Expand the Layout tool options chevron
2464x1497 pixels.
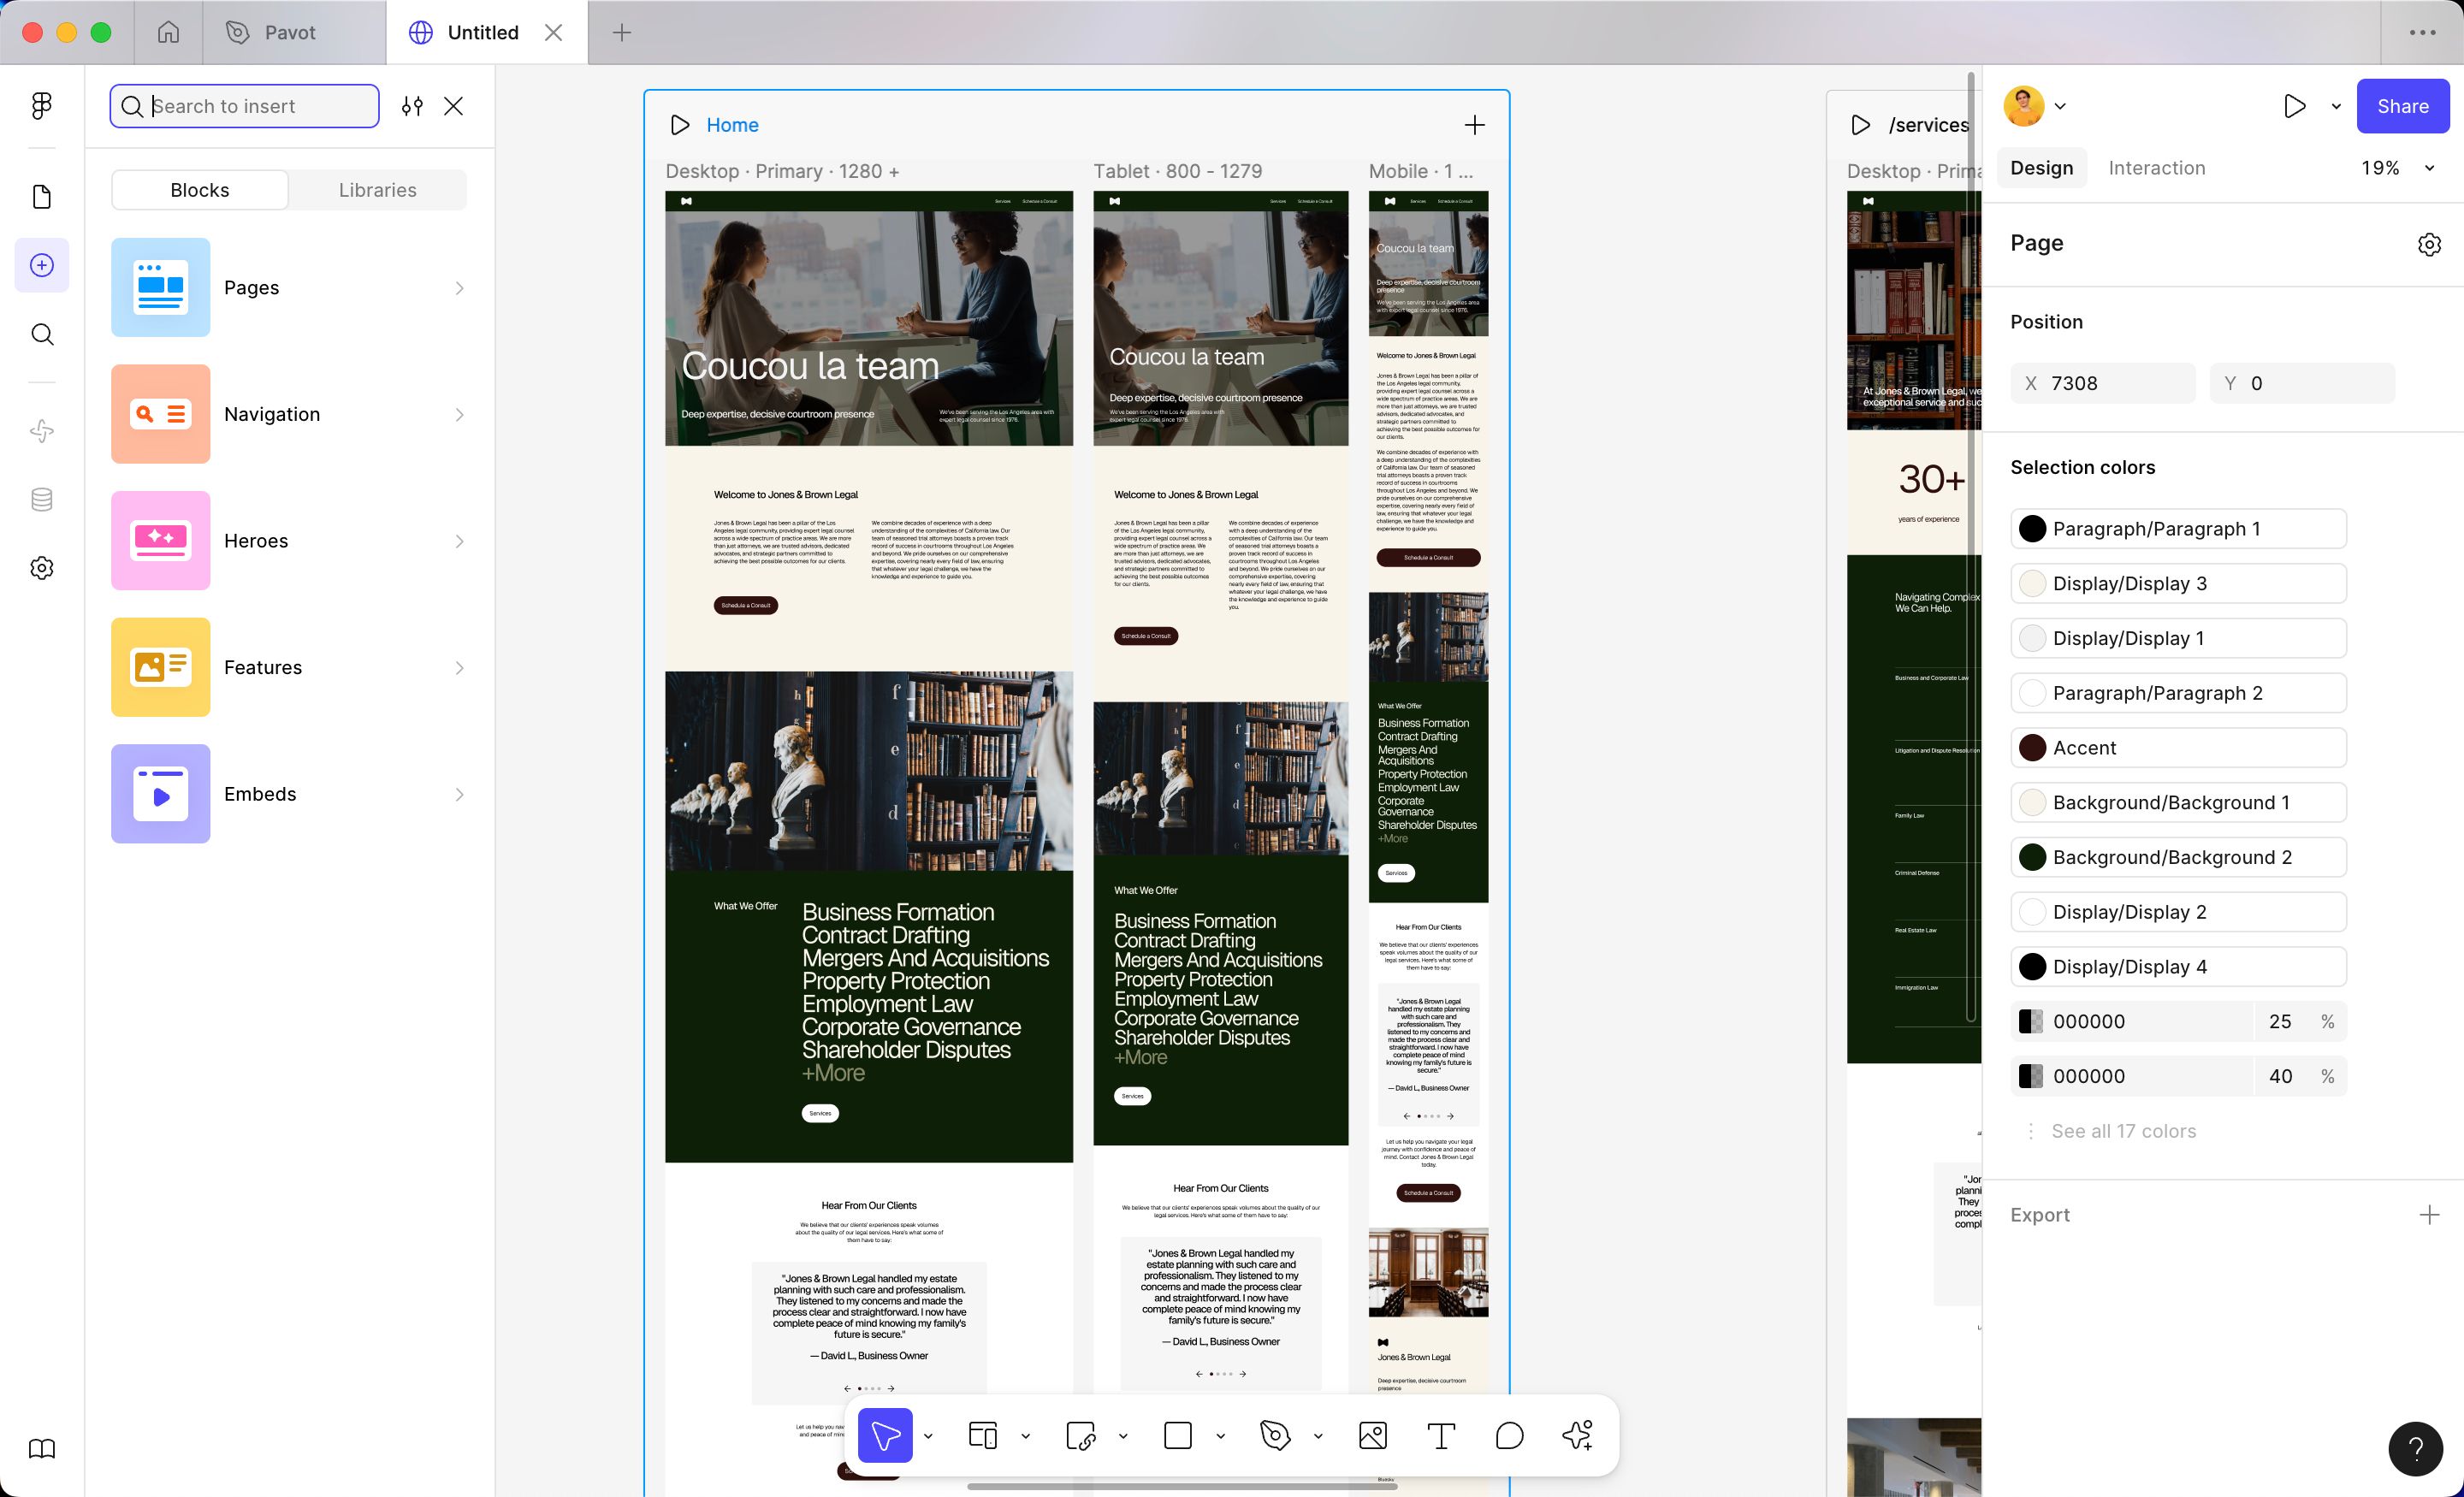[x=1026, y=1436]
